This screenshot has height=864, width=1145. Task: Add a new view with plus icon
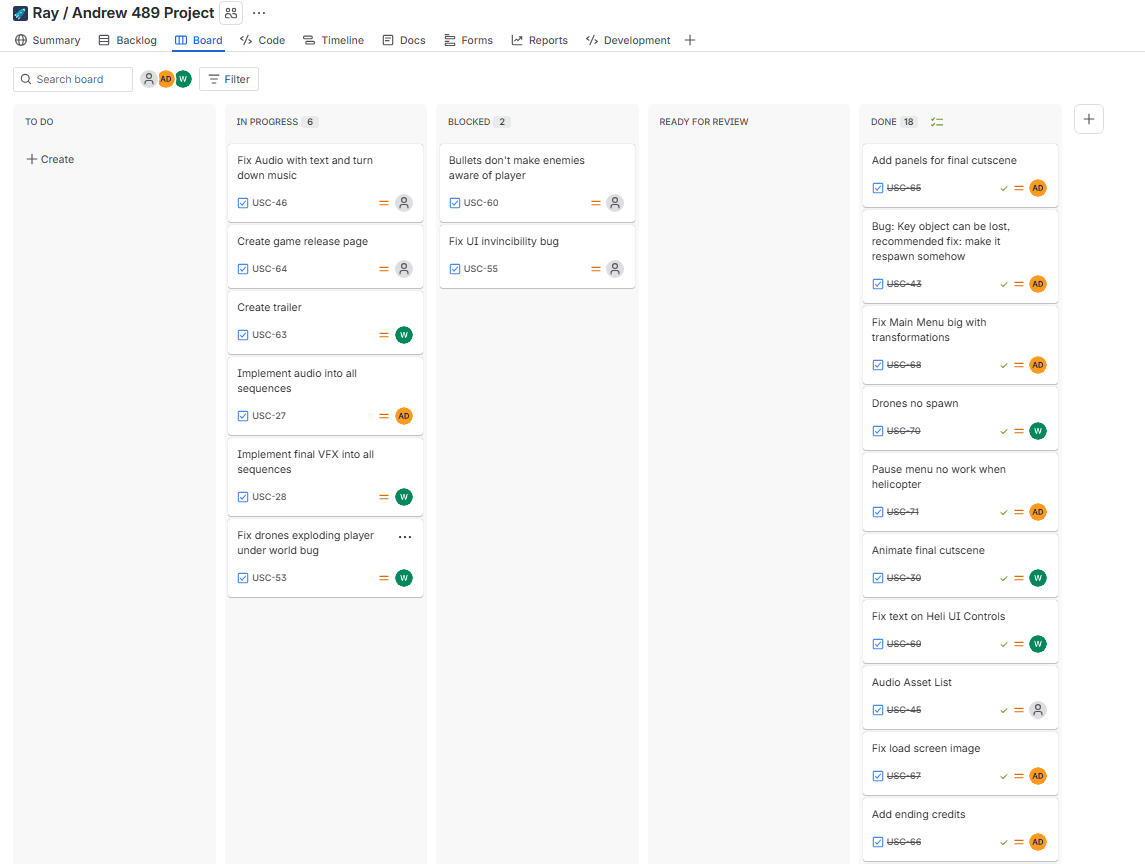689,40
